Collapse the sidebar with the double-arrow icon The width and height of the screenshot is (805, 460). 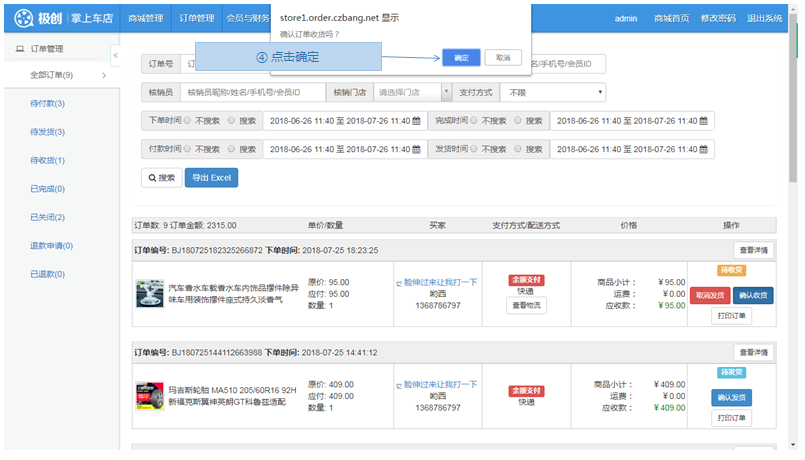(x=115, y=56)
